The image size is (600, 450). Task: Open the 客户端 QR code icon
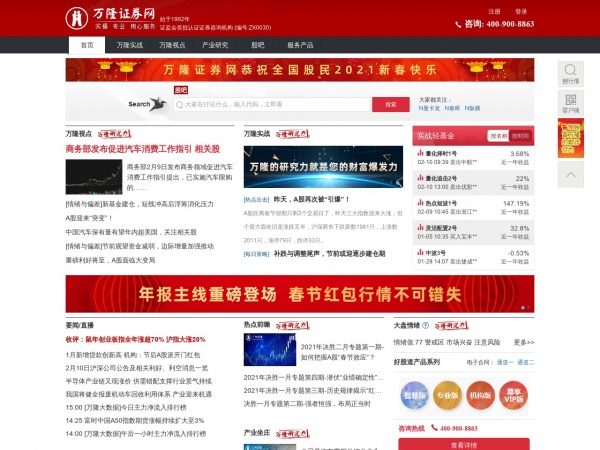(571, 103)
